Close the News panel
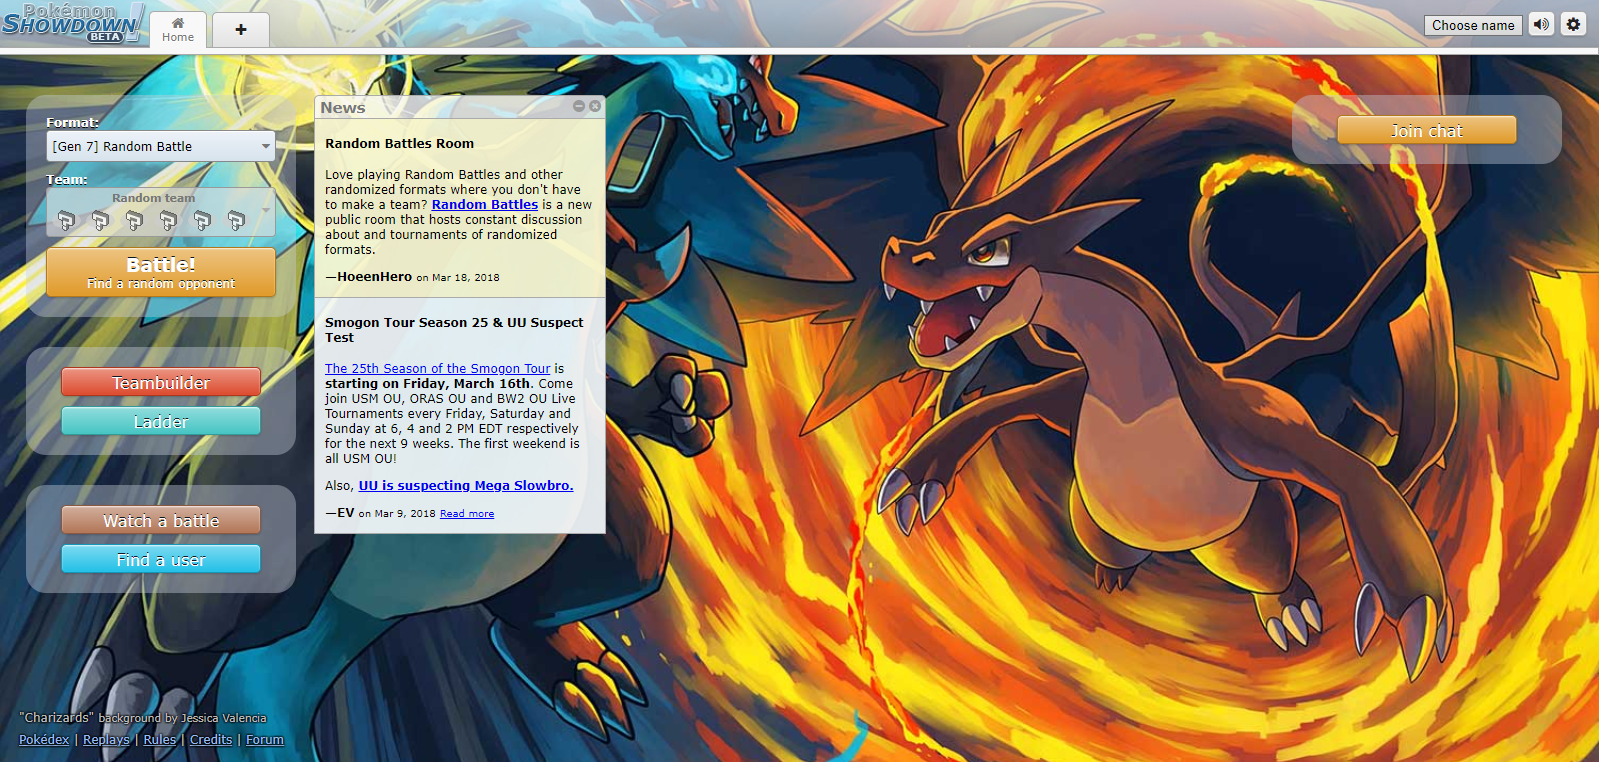The image size is (1599, 762). pos(595,106)
